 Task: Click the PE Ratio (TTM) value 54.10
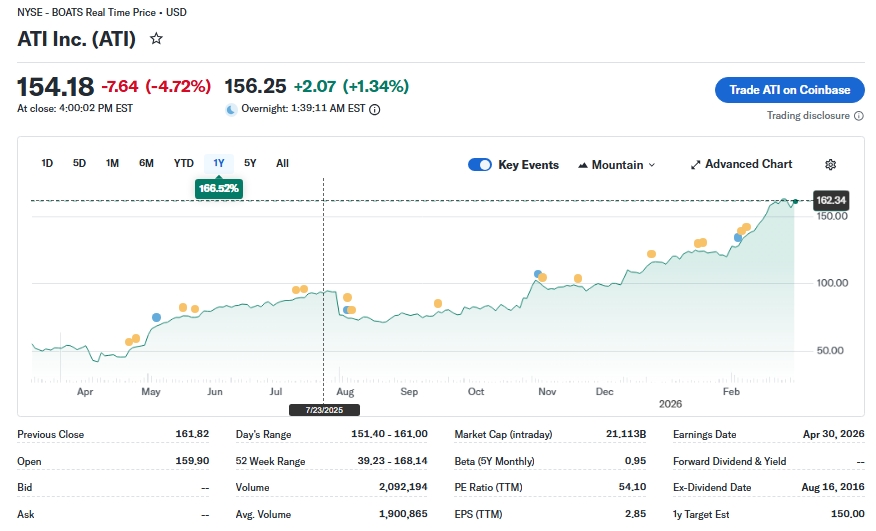coord(632,487)
